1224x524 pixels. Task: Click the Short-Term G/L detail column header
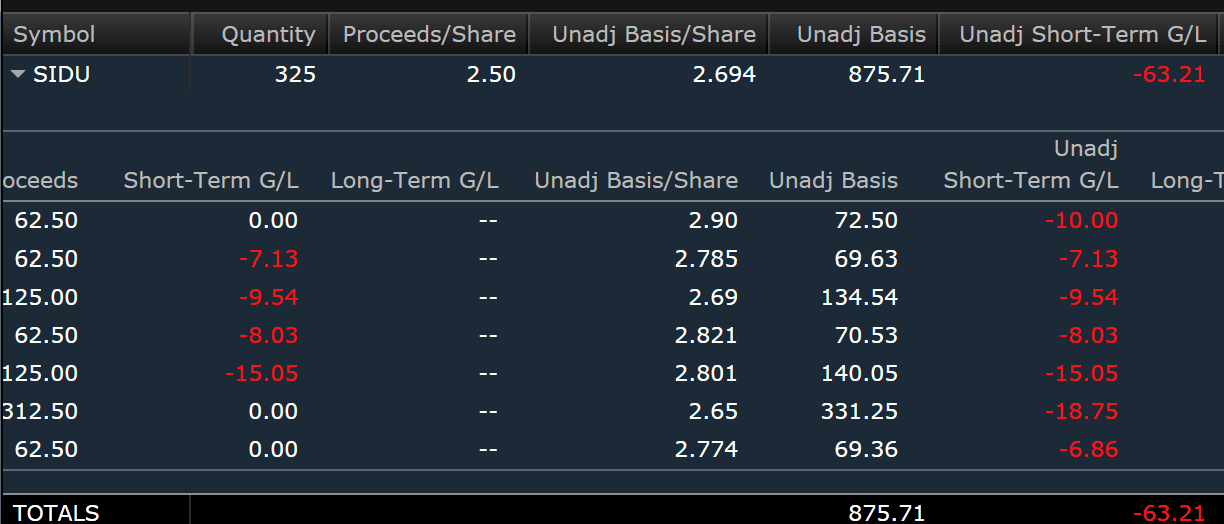[x=210, y=181]
